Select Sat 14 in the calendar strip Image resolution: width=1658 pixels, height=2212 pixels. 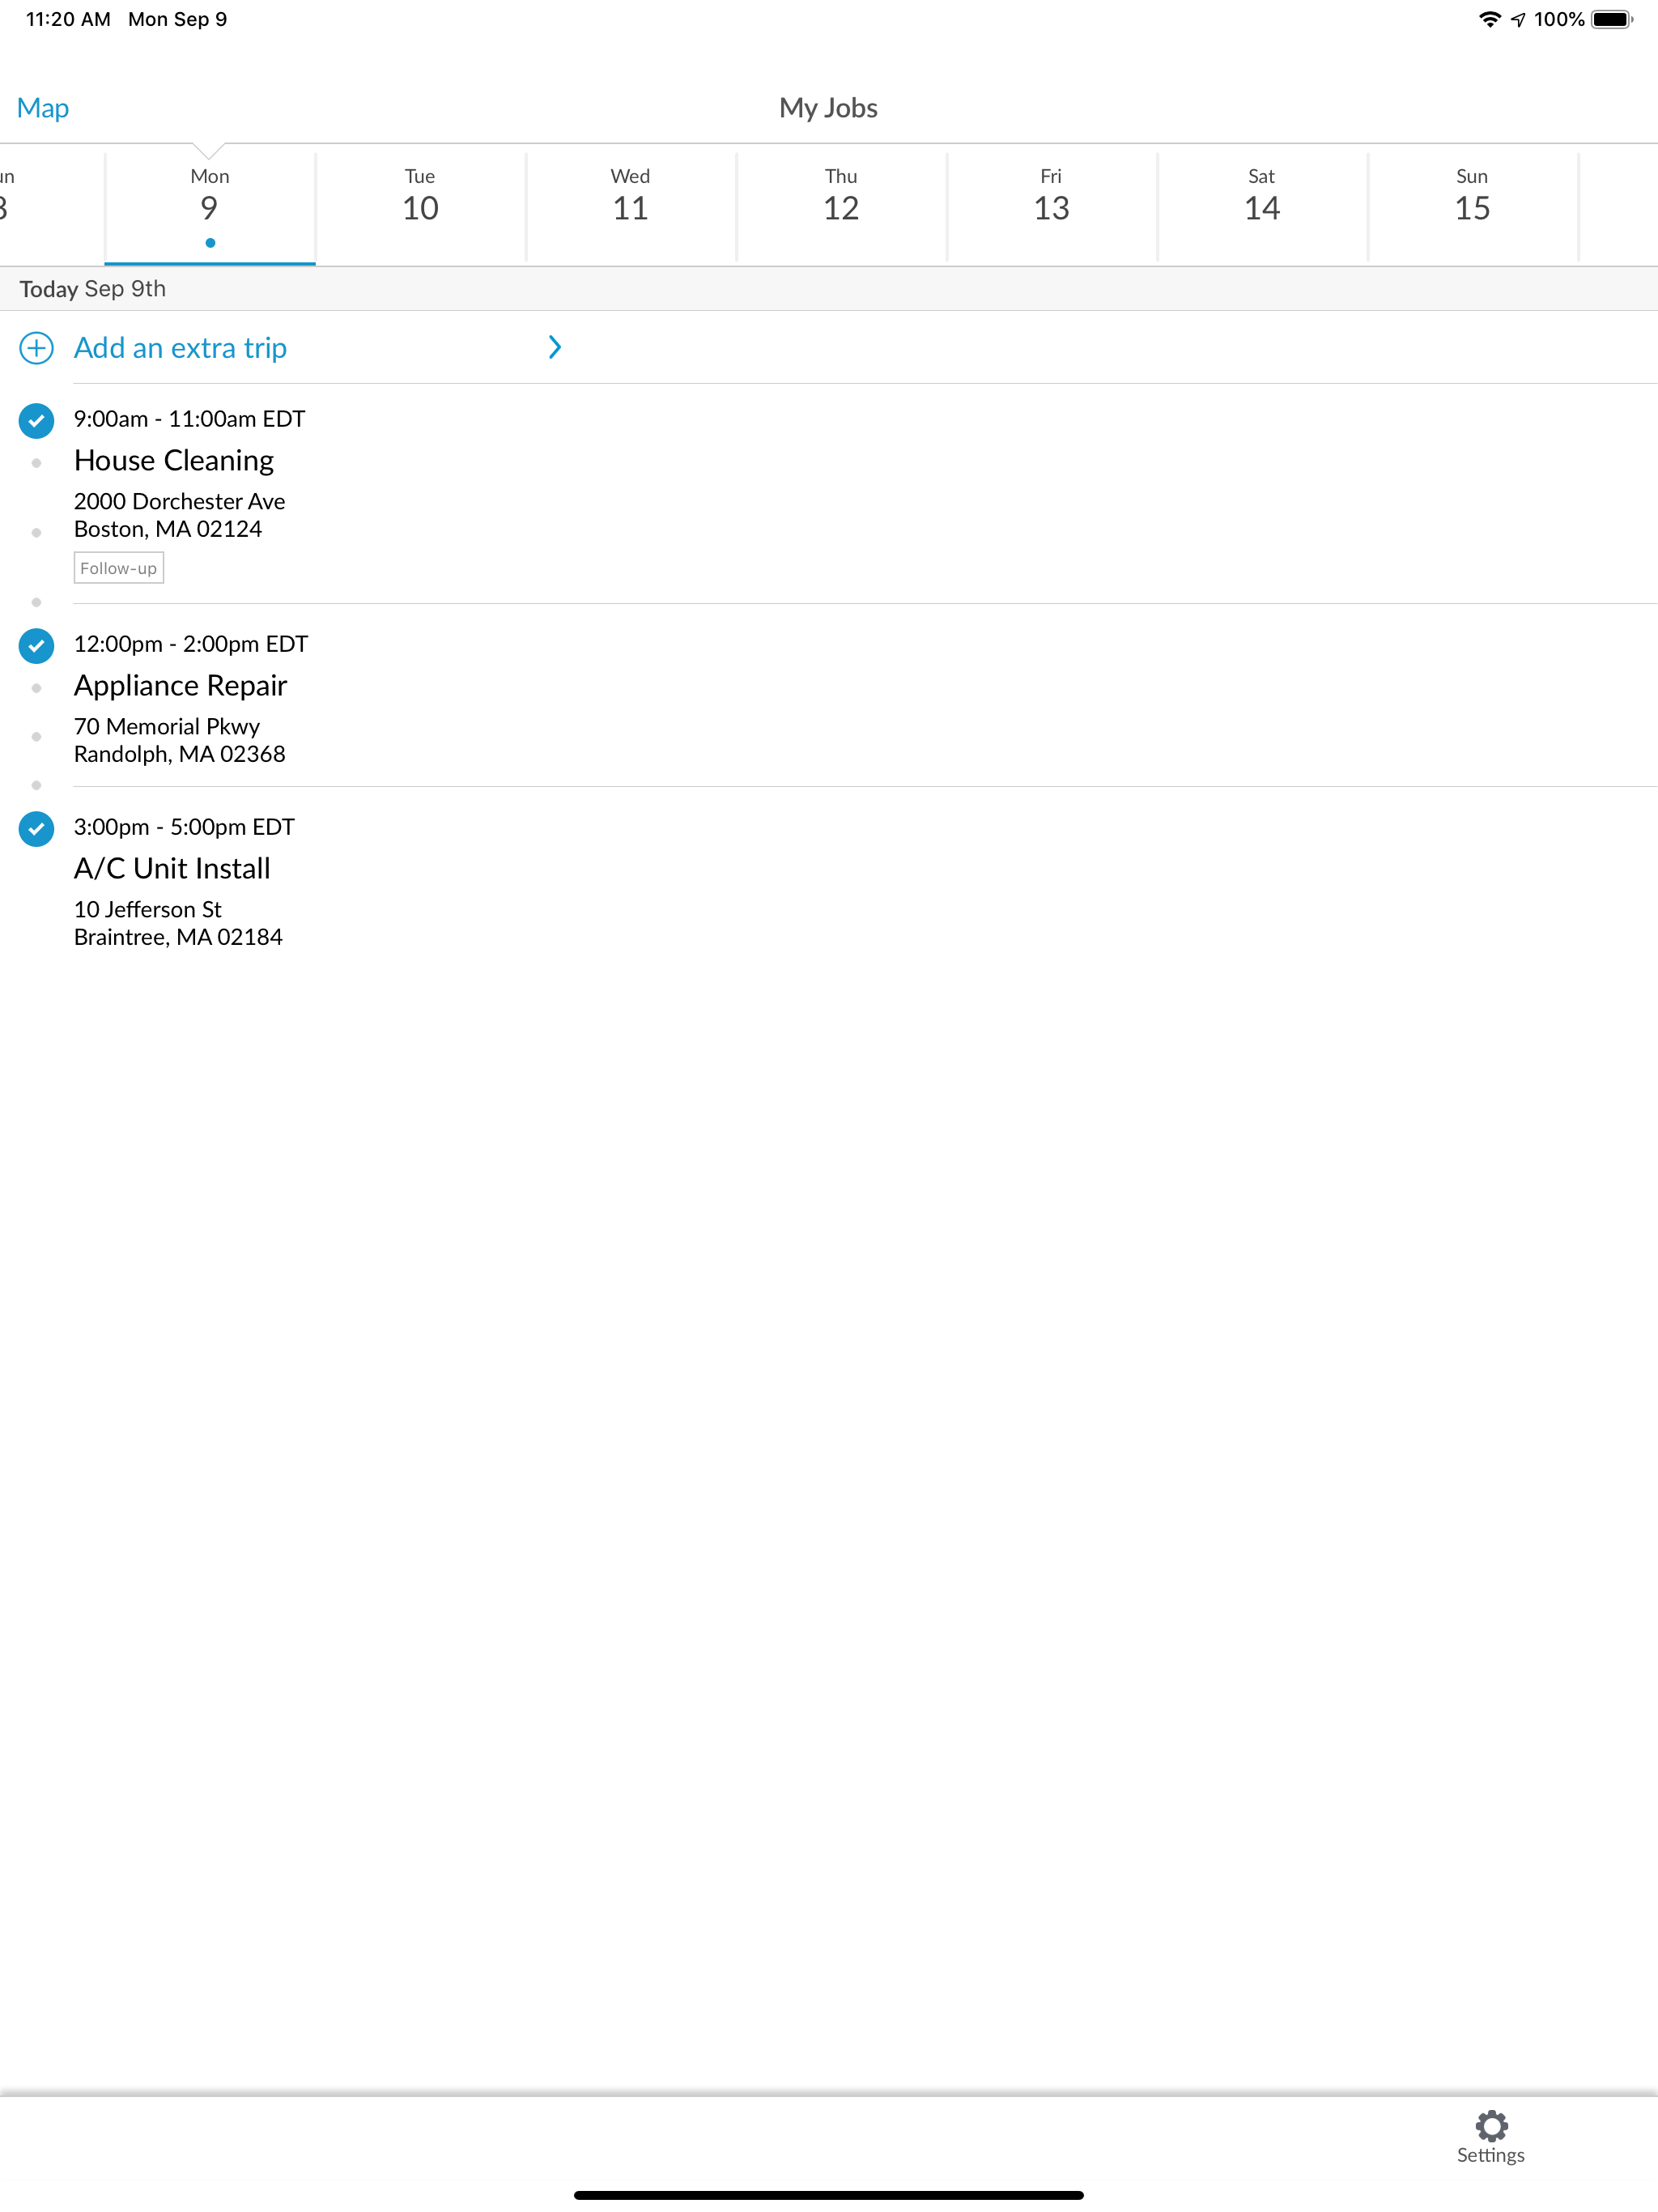(x=1261, y=196)
